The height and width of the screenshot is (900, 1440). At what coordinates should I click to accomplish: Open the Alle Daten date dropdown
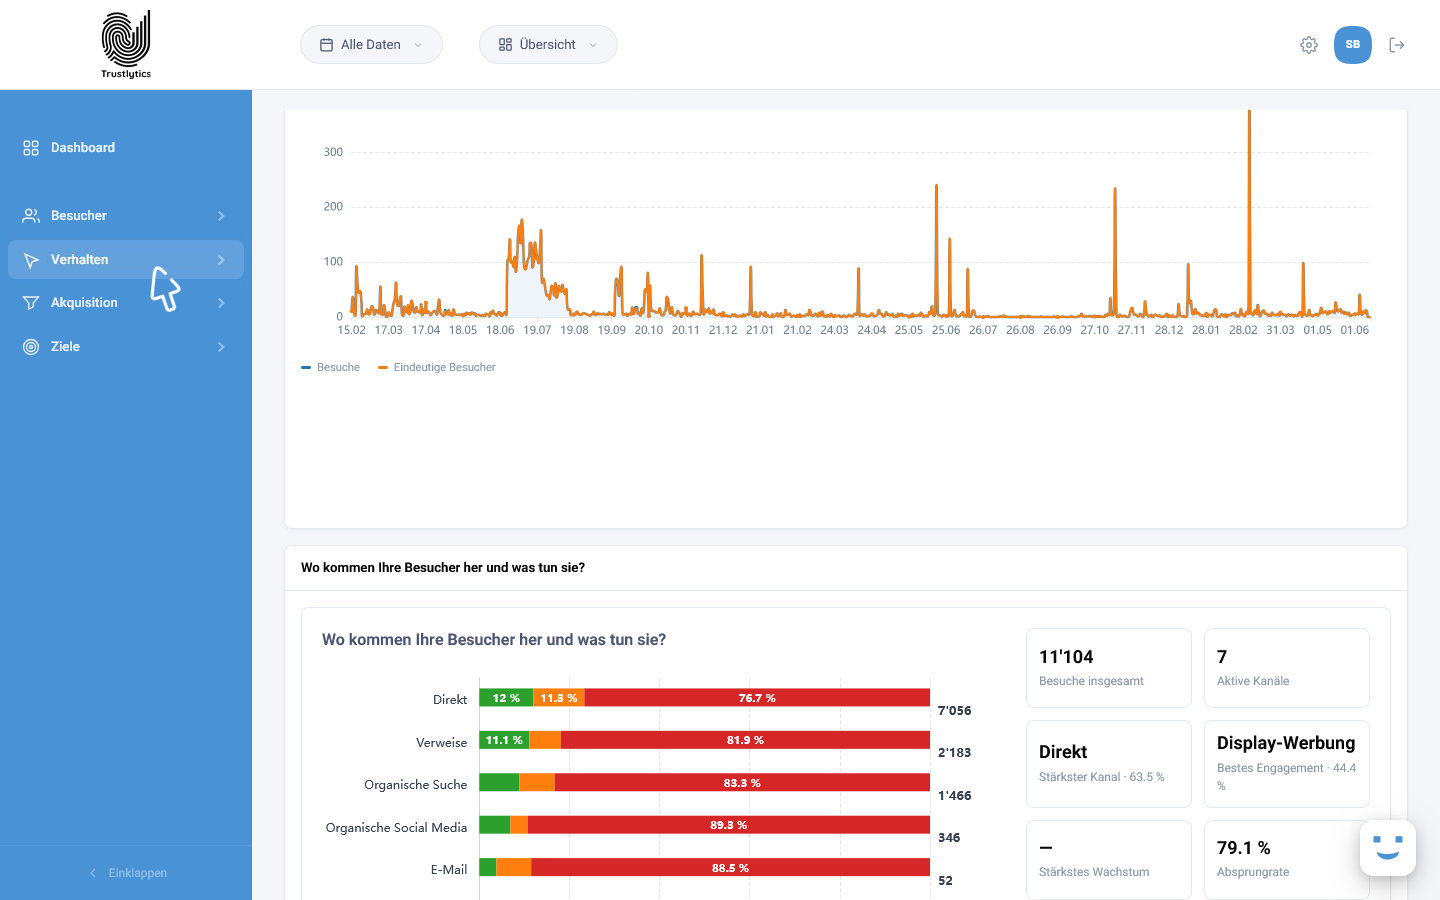(371, 45)
